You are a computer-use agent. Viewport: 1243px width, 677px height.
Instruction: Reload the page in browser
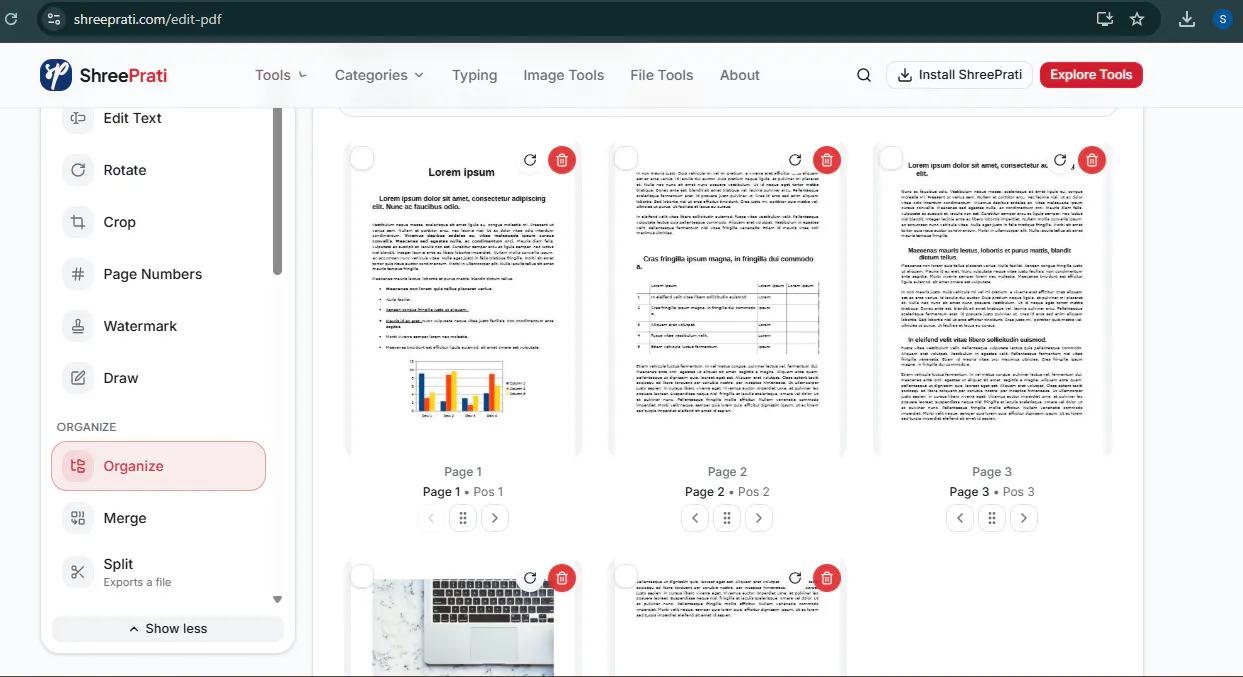(x=12, y=19)
